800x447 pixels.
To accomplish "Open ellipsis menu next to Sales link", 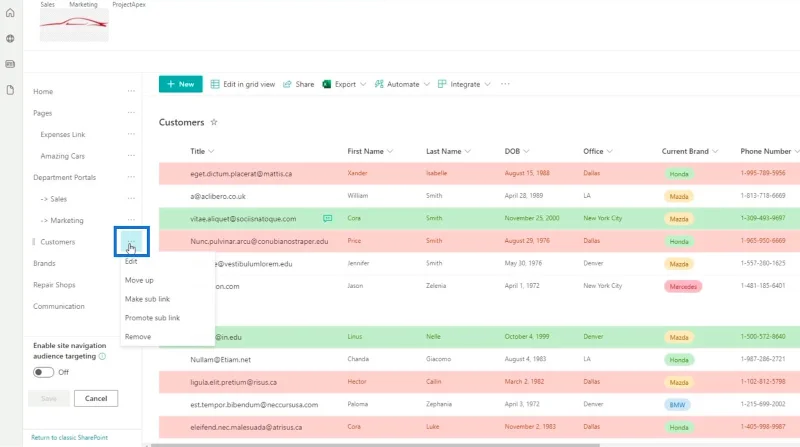I will 131,198.
